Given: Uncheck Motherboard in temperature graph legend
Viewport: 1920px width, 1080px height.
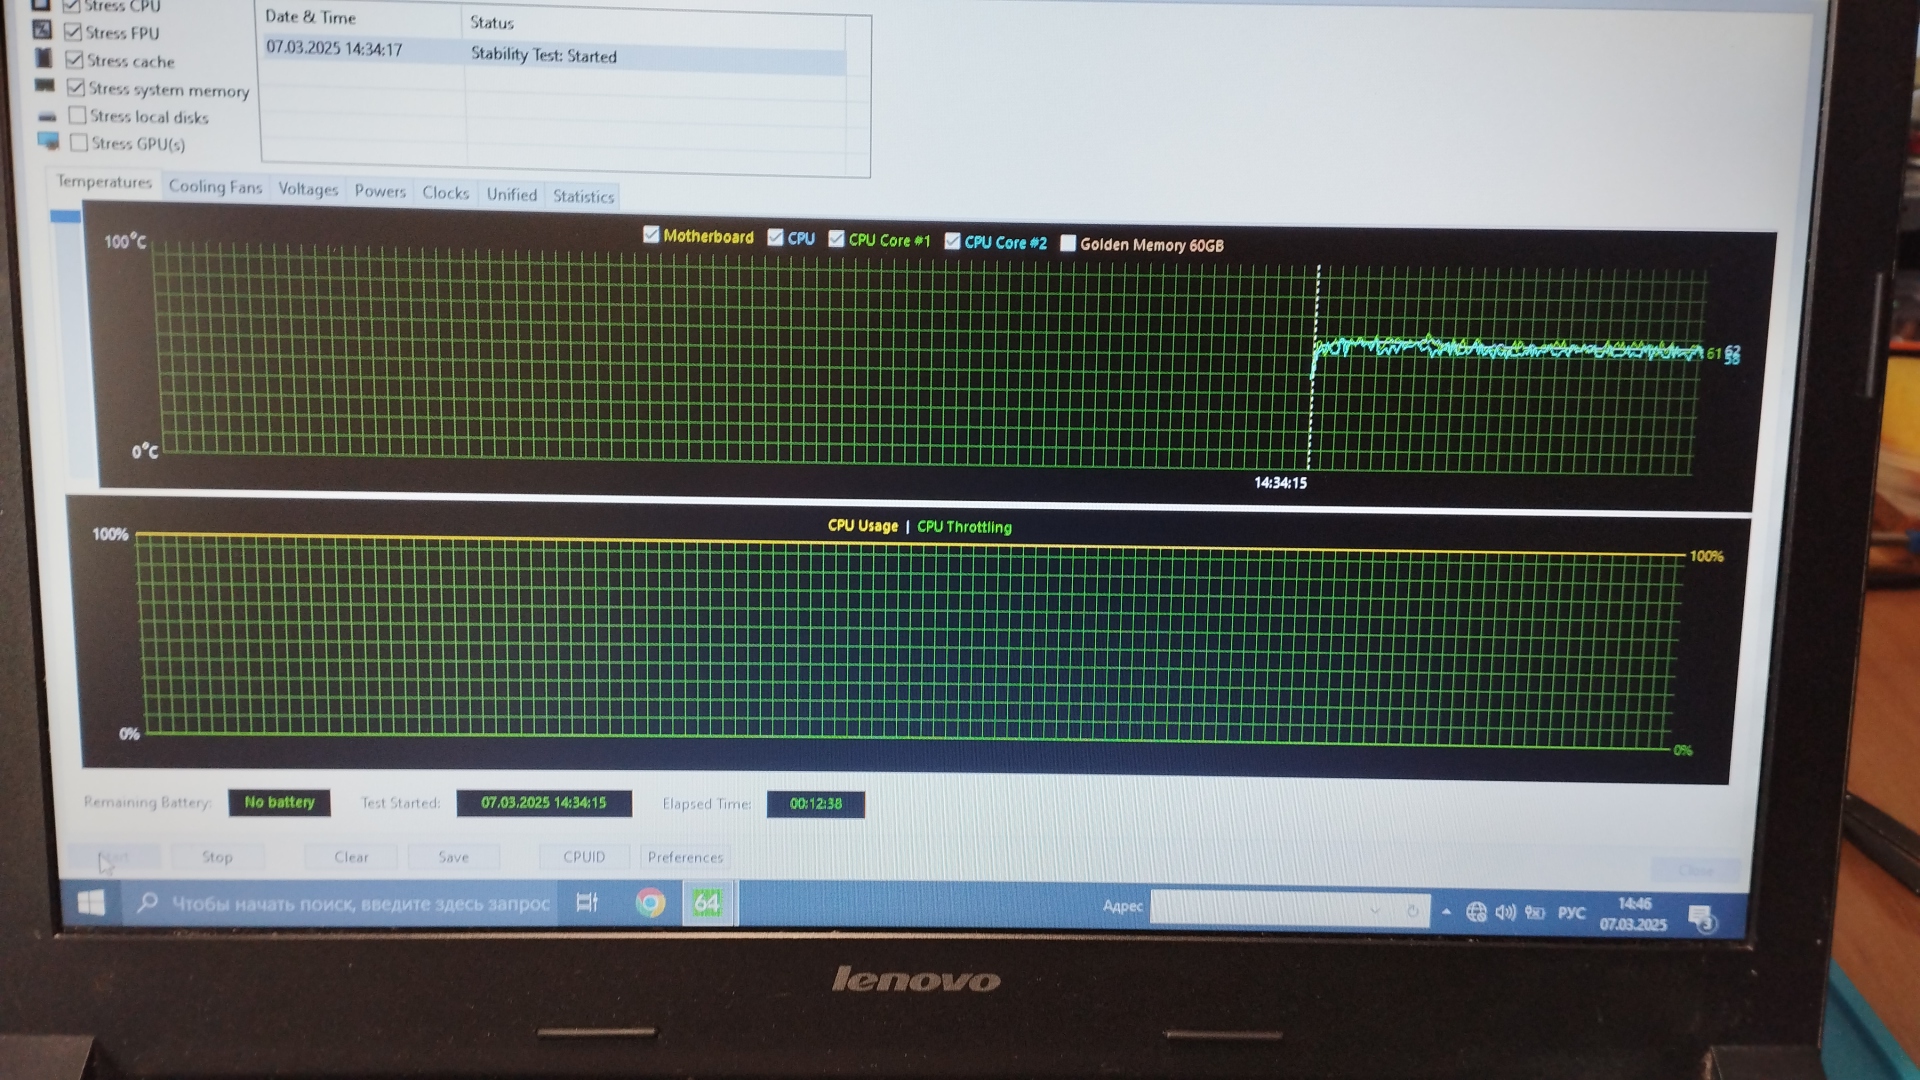Looking at the screenshot, I should 651,235.
